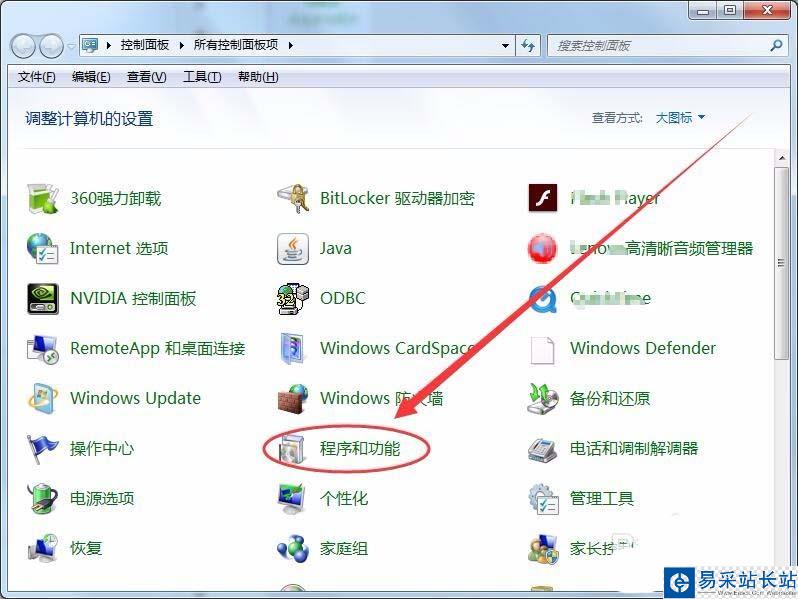Click the NVIDIA 控制面板 link text
This screenshot has width=798, height=599.
(x=133, y=298)
